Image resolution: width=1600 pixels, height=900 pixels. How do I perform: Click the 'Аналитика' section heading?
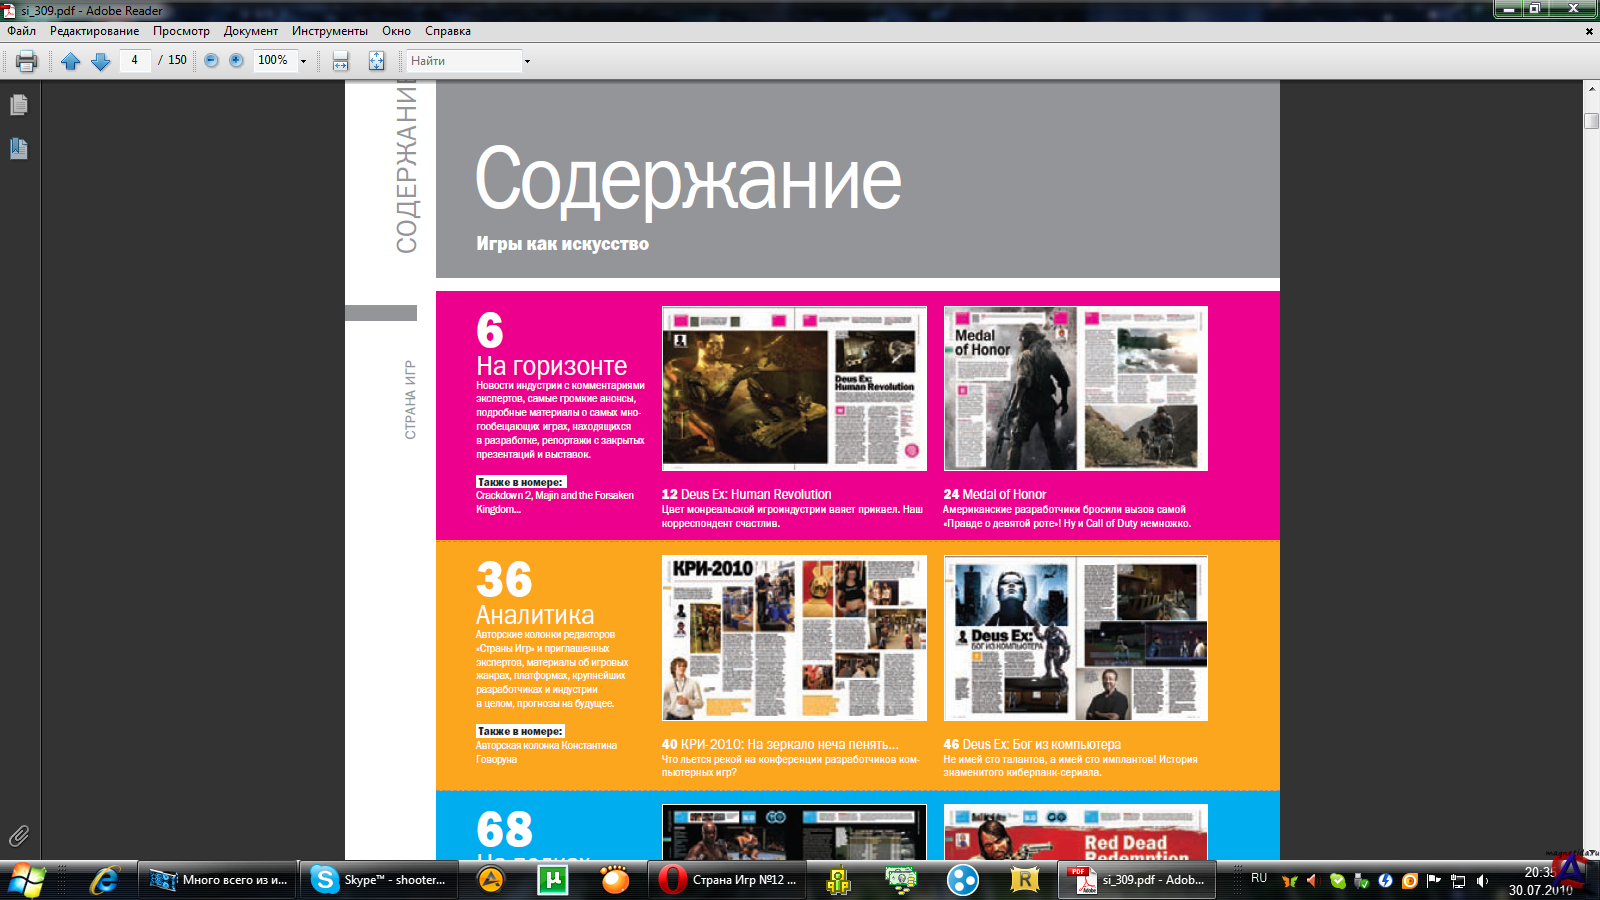pos(535,615)
